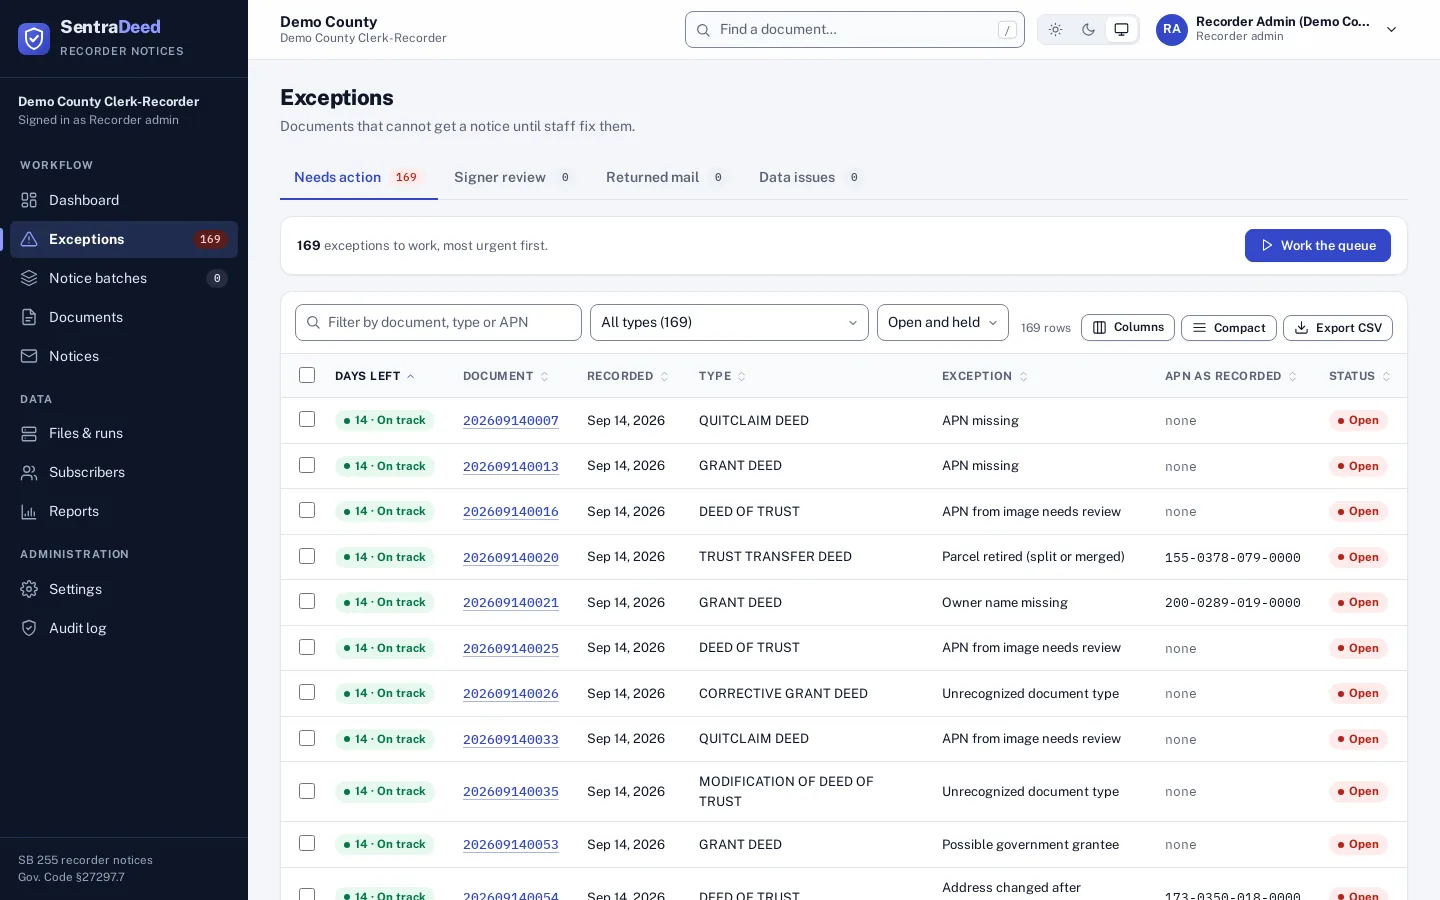This screenshot has height=900, width=1440.
Task: Open Dashboard from the sidebar
Action: (124, 200)
